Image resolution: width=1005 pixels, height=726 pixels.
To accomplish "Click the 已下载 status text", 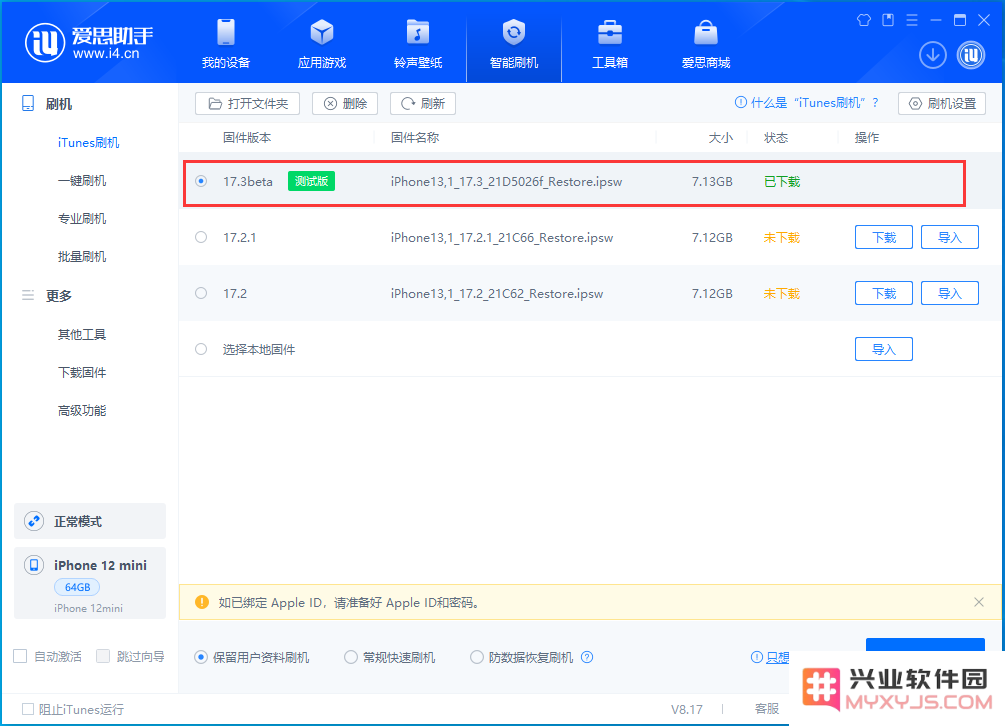I will click(782, 181).
